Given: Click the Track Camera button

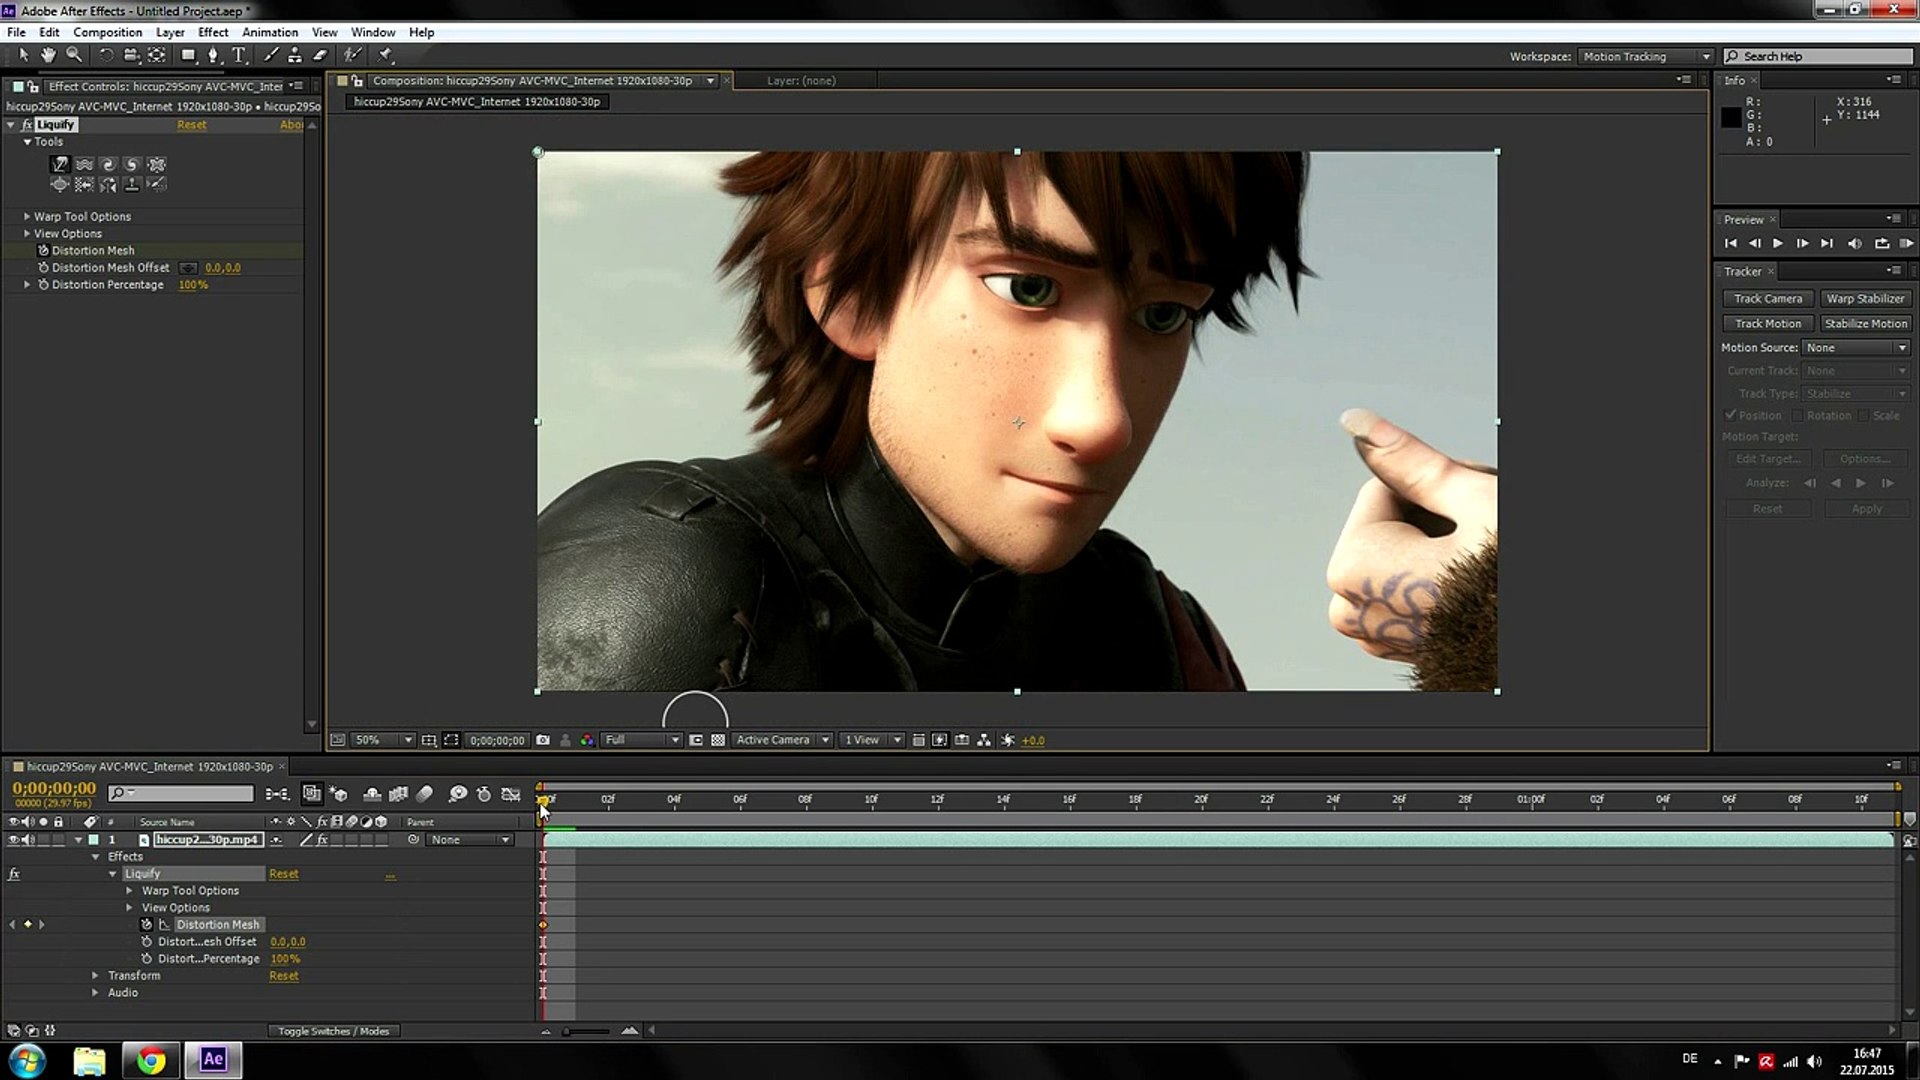Looking at the screenshot, I should [1767, 299].
